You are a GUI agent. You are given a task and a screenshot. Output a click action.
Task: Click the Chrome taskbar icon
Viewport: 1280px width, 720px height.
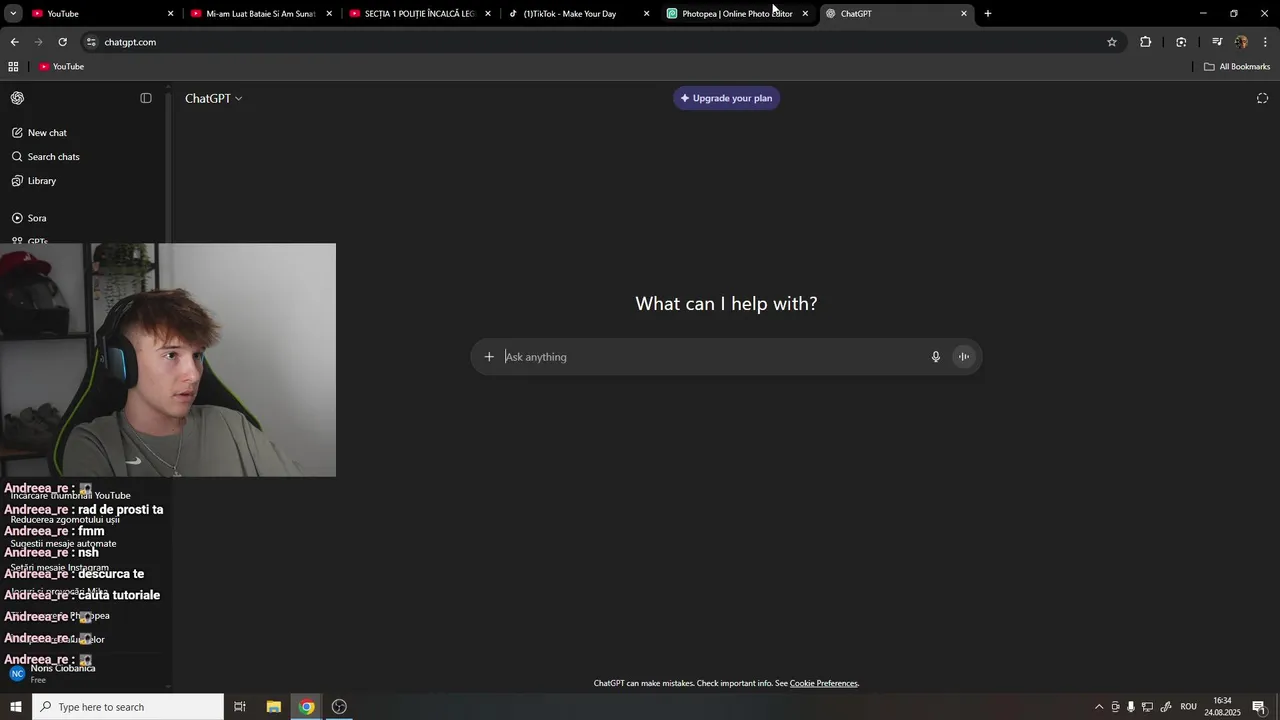point(307,707)
